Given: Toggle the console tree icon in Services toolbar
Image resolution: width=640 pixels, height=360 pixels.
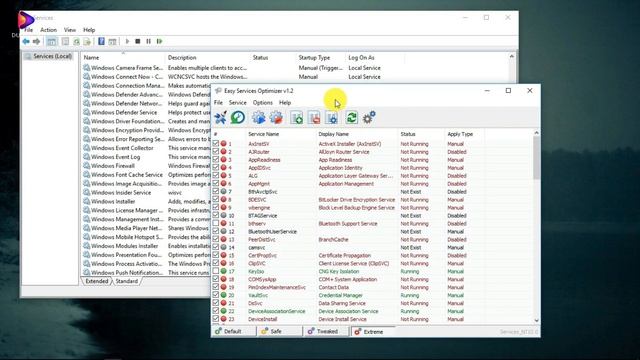Looking at the screenshot, I should pyautogui.click(x=52, y=41).
